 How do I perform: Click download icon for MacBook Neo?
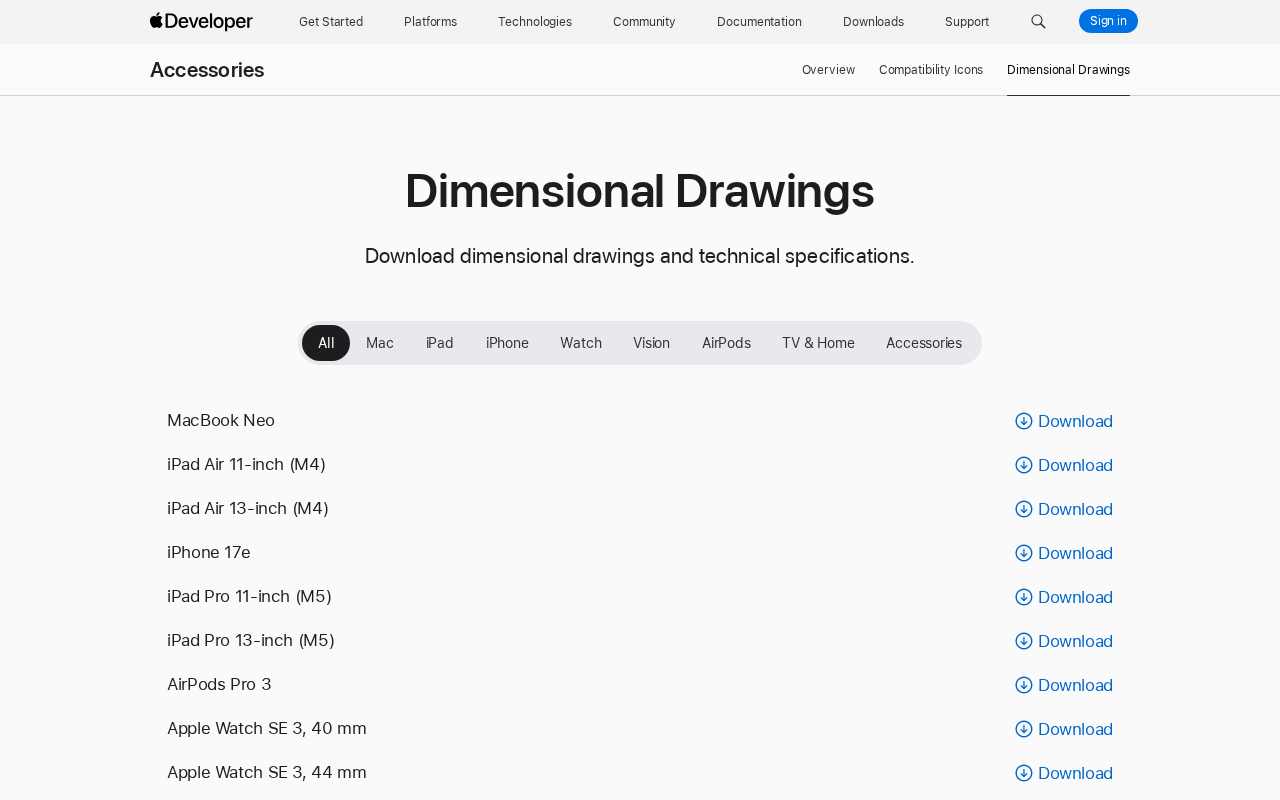point(1024,421)
